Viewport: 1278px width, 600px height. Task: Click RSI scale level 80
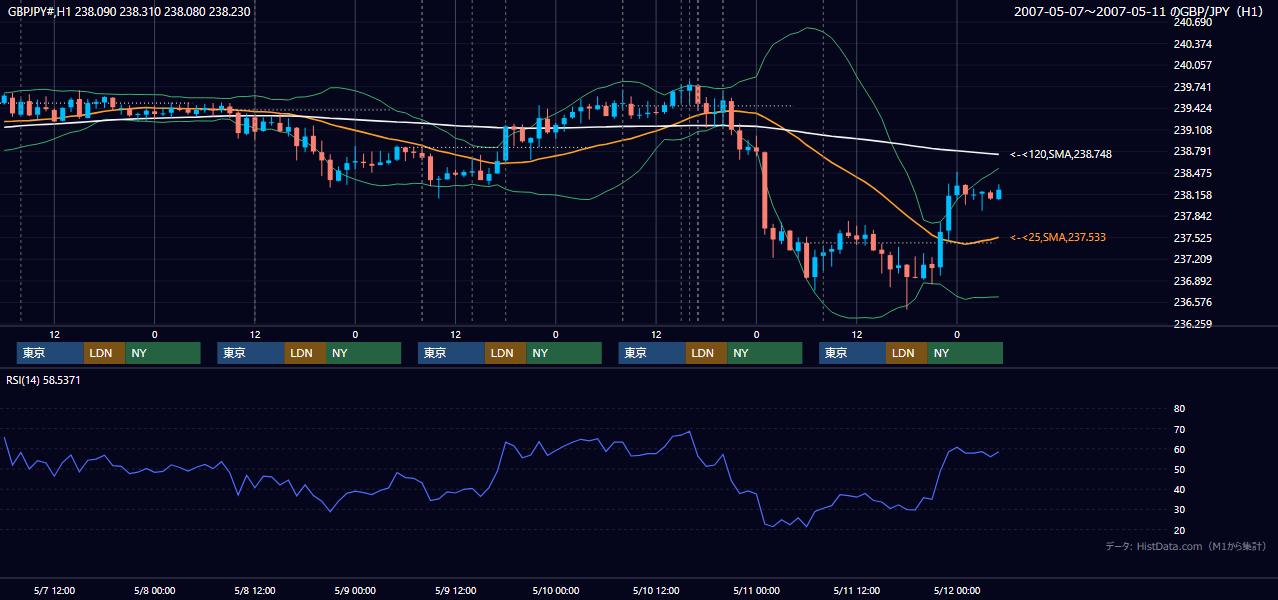pos(1179,409)
